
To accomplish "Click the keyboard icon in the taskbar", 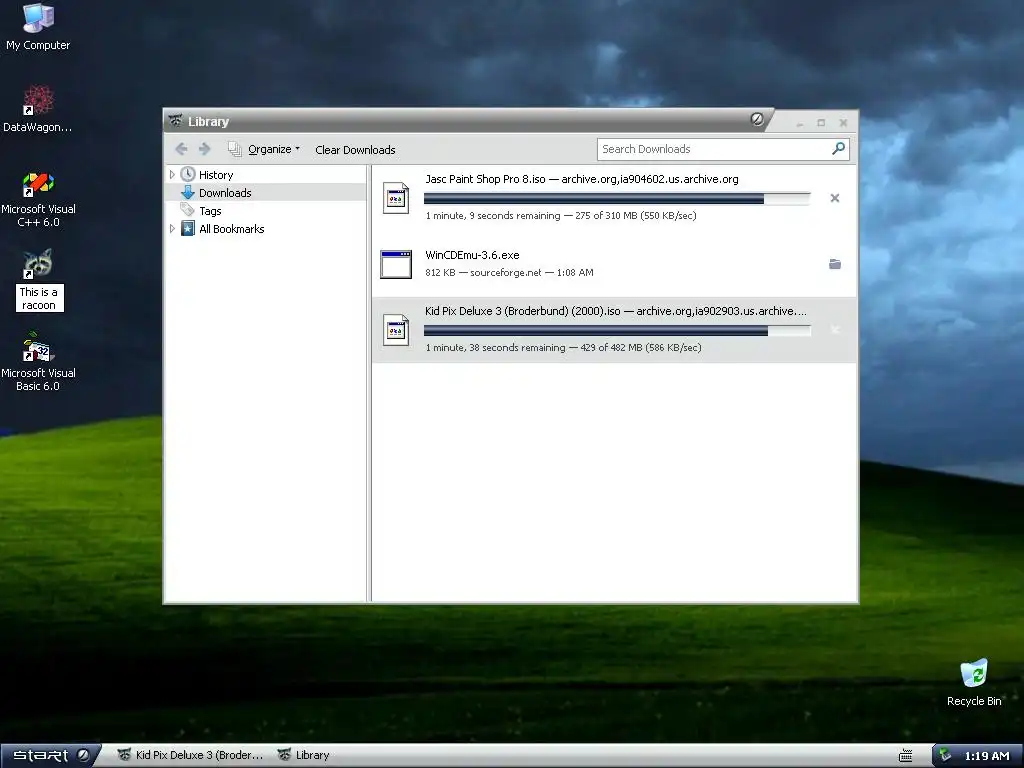I will pos(905,756).
